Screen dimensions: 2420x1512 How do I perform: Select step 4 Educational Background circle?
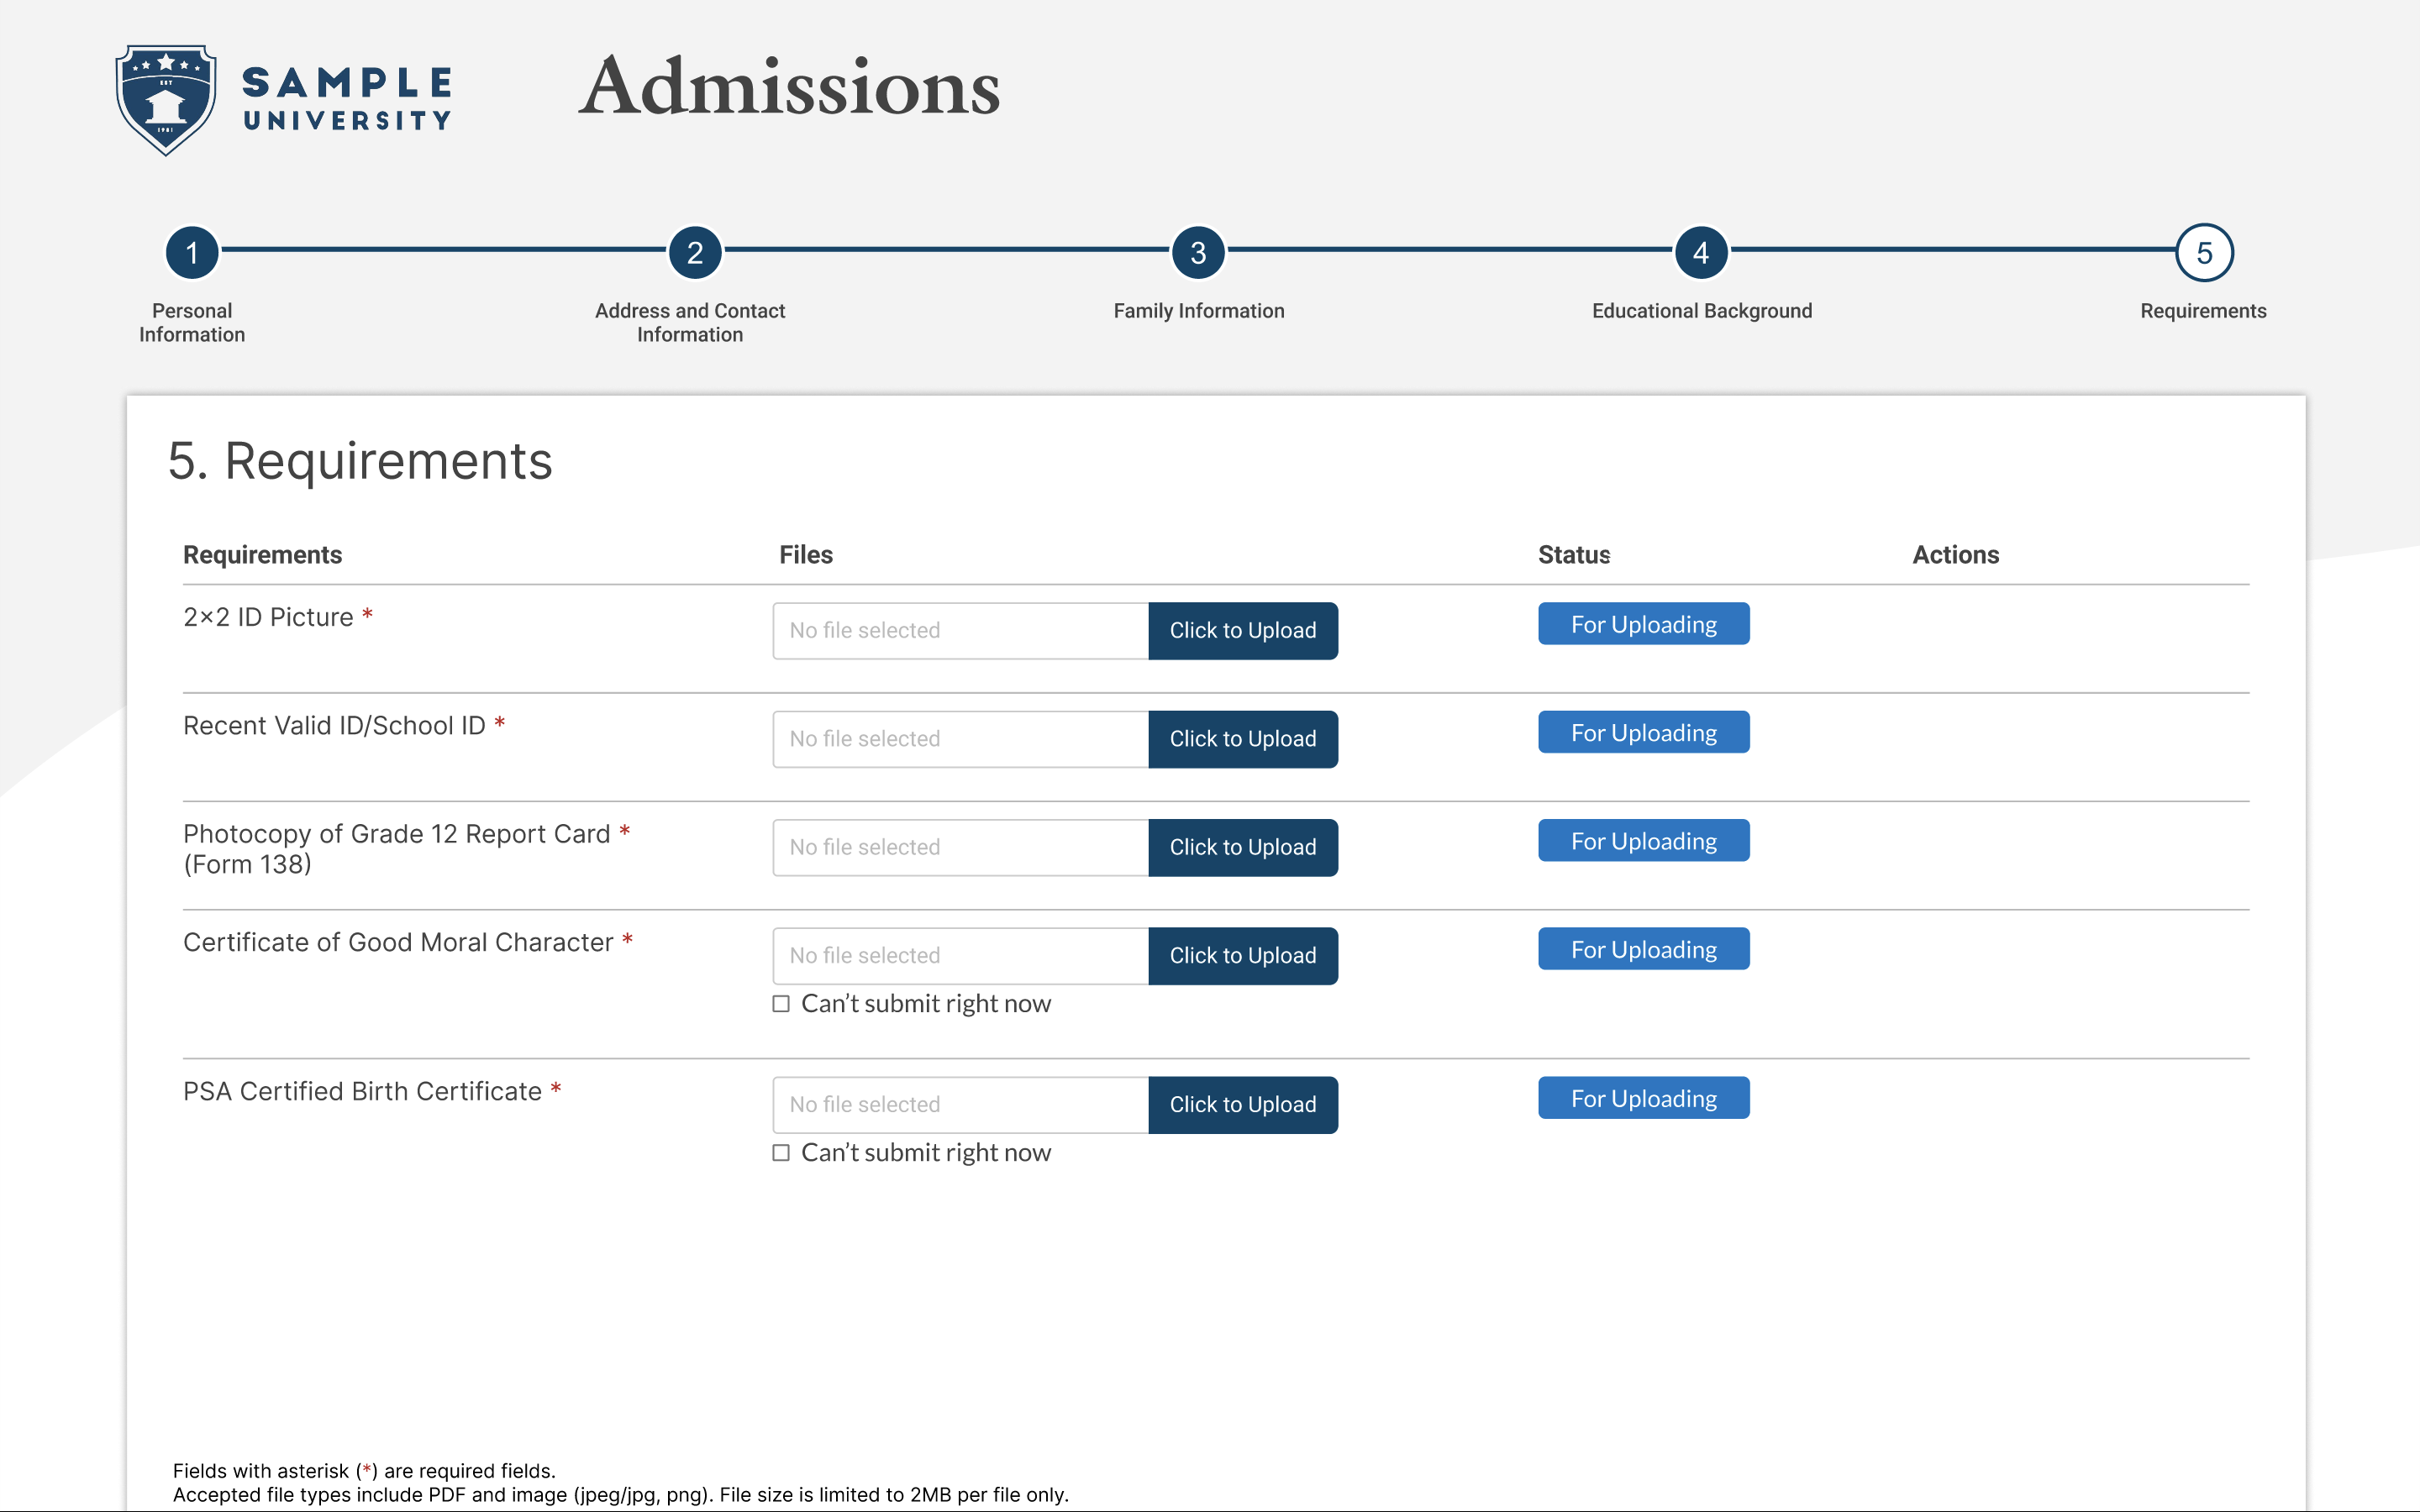coord(1702,253)
